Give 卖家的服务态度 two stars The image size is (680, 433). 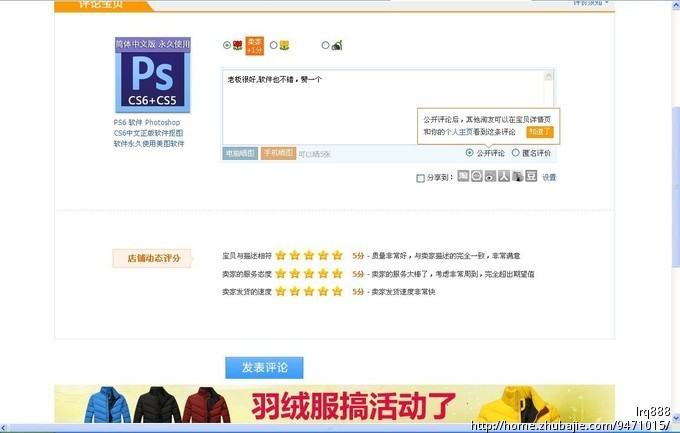click(x=295, y=273)
